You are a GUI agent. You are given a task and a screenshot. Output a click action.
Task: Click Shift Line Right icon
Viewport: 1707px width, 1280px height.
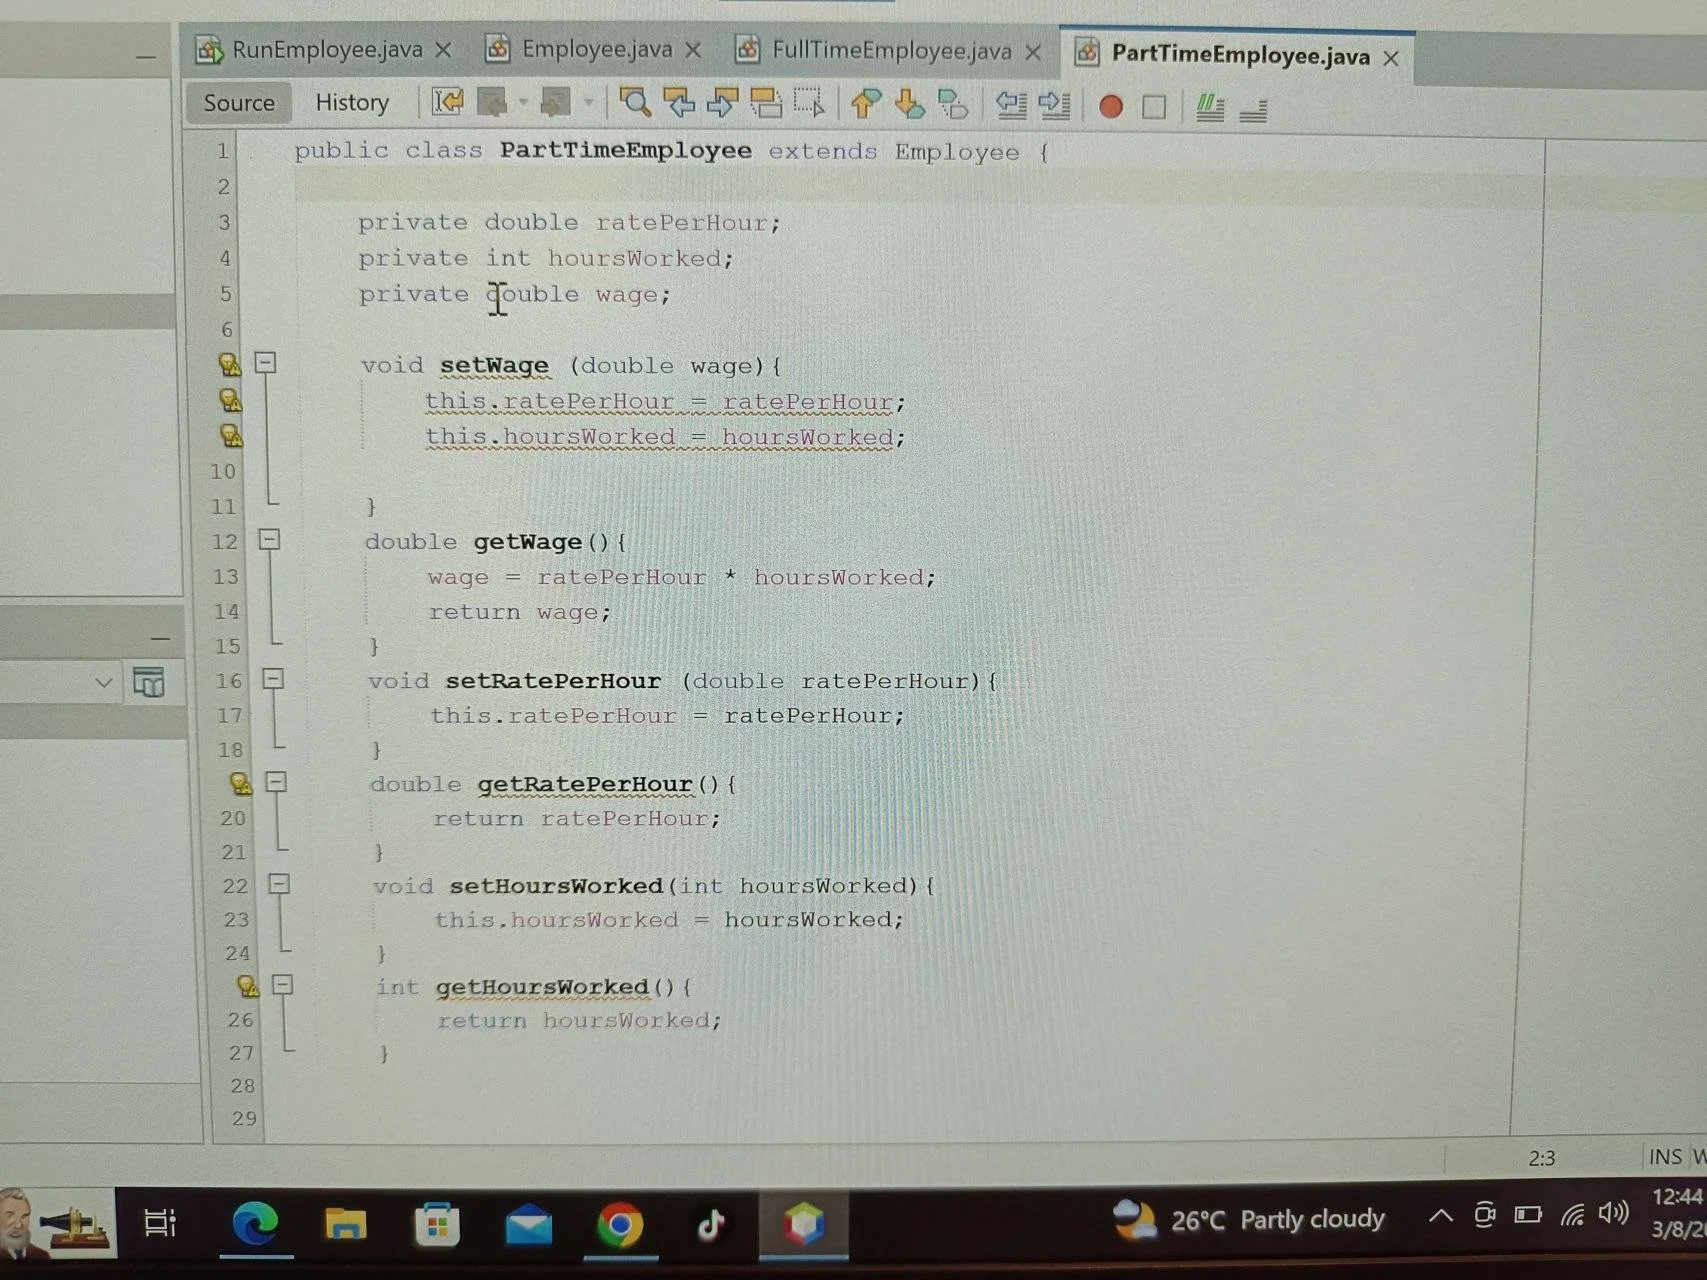[1055, 104]
